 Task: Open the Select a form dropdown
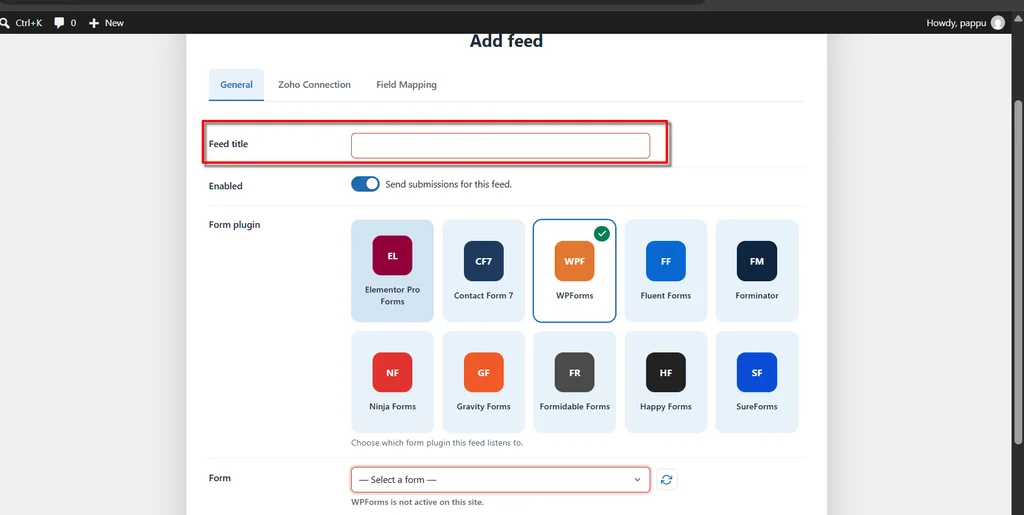click(x=500, y=480)
